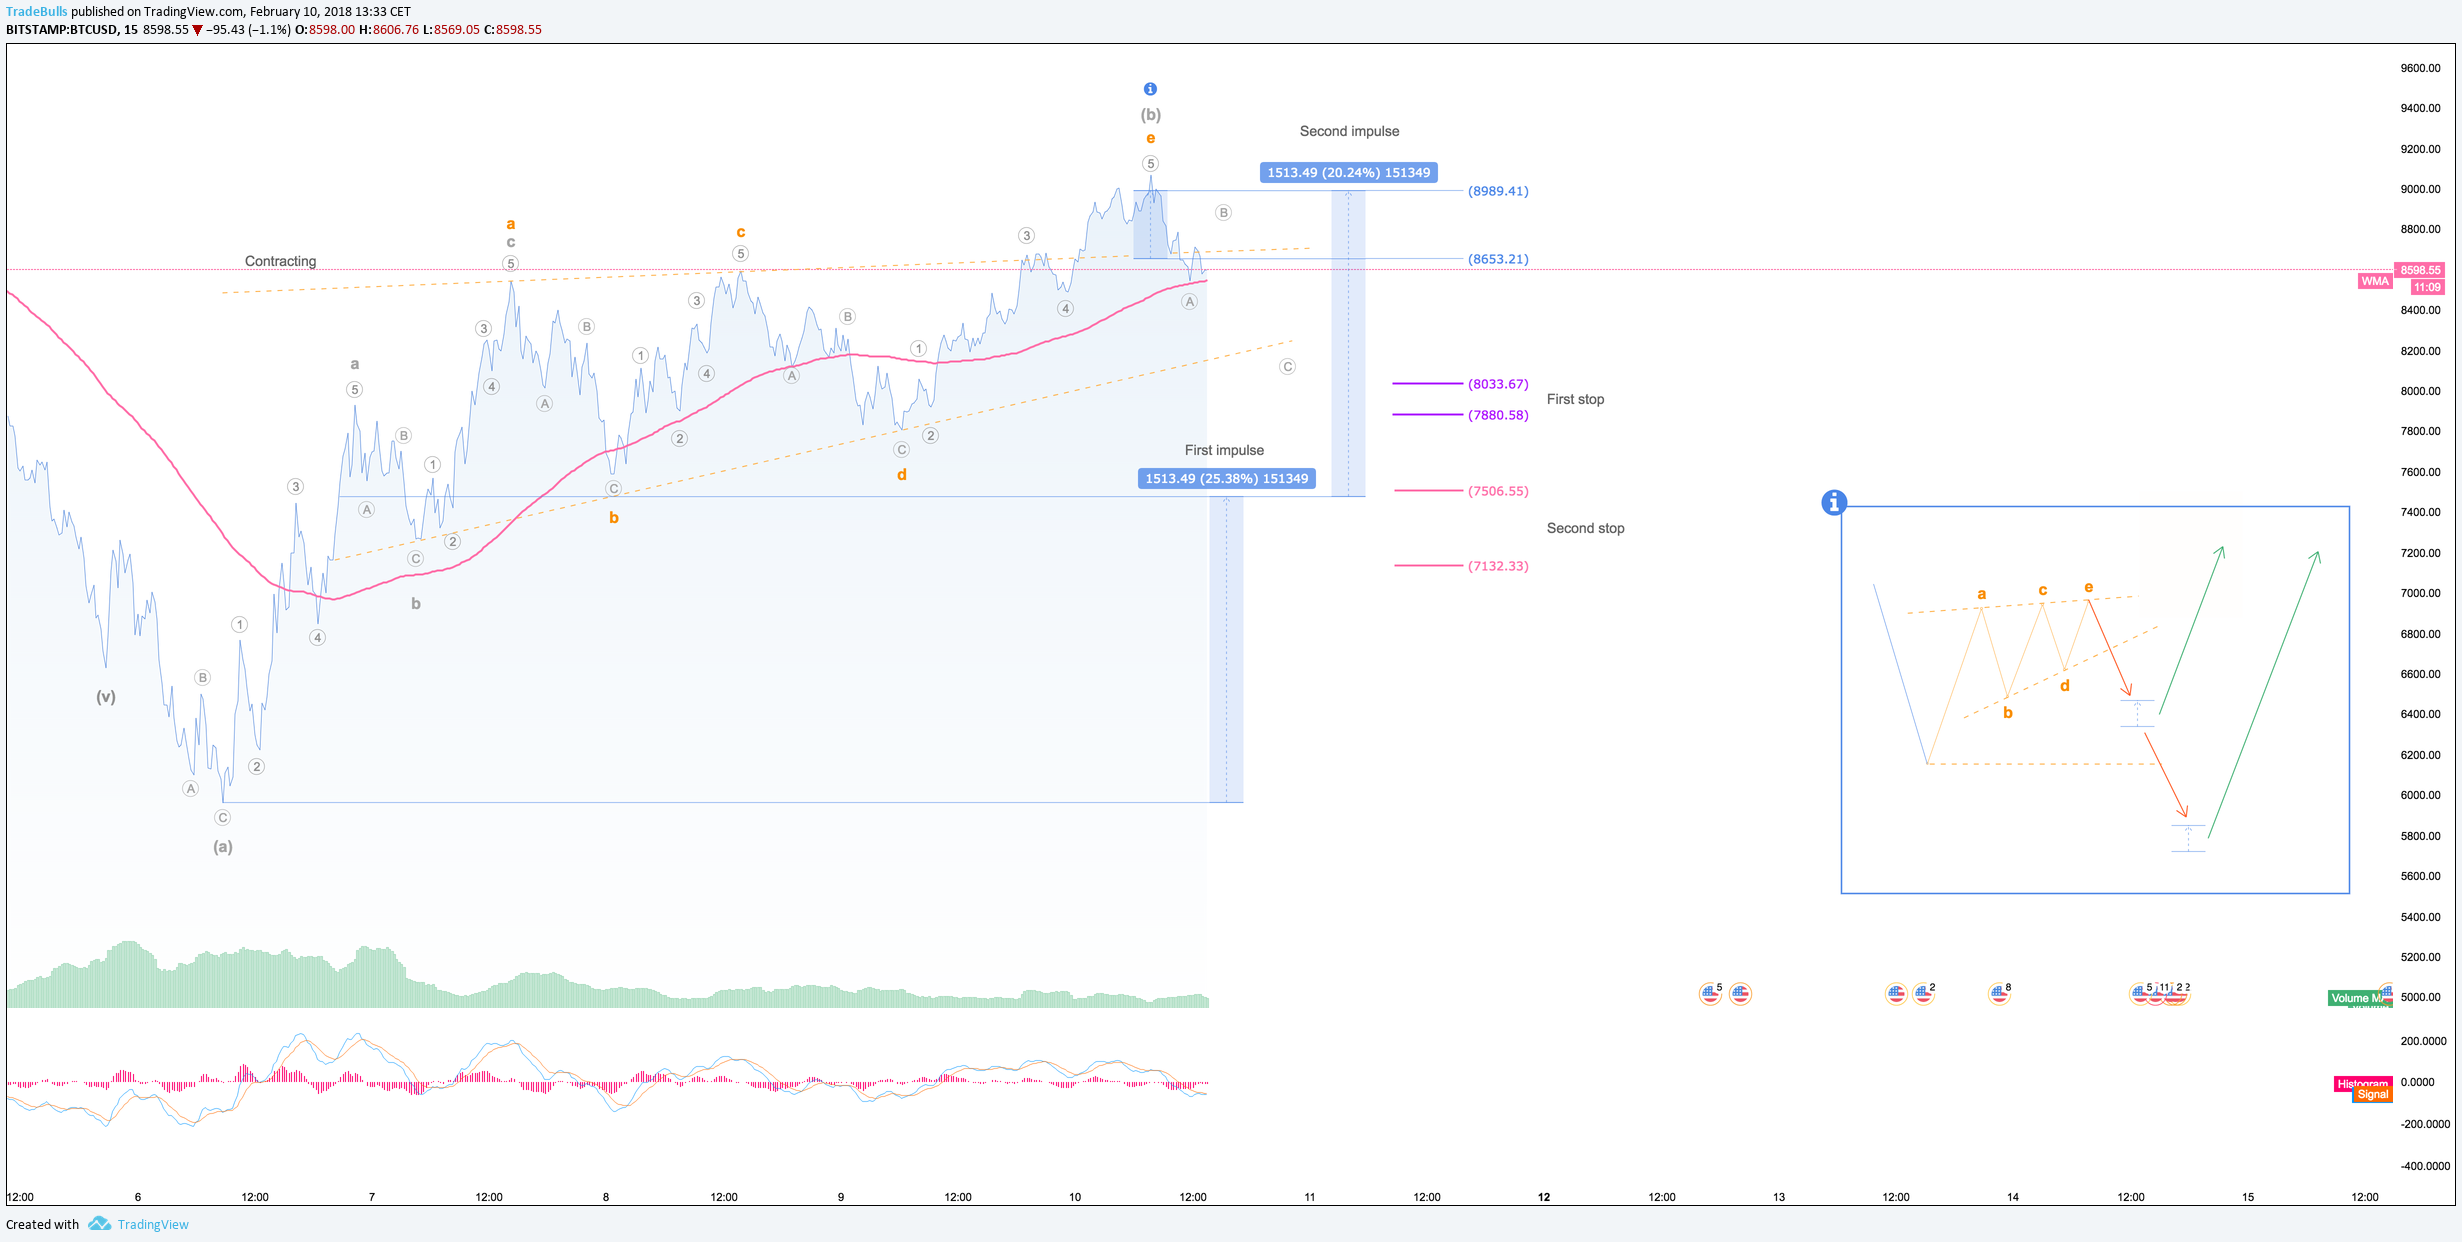Click the pink WMA indicator label
Screen dimensions: 2462x1242
(x=2375, y=281)
